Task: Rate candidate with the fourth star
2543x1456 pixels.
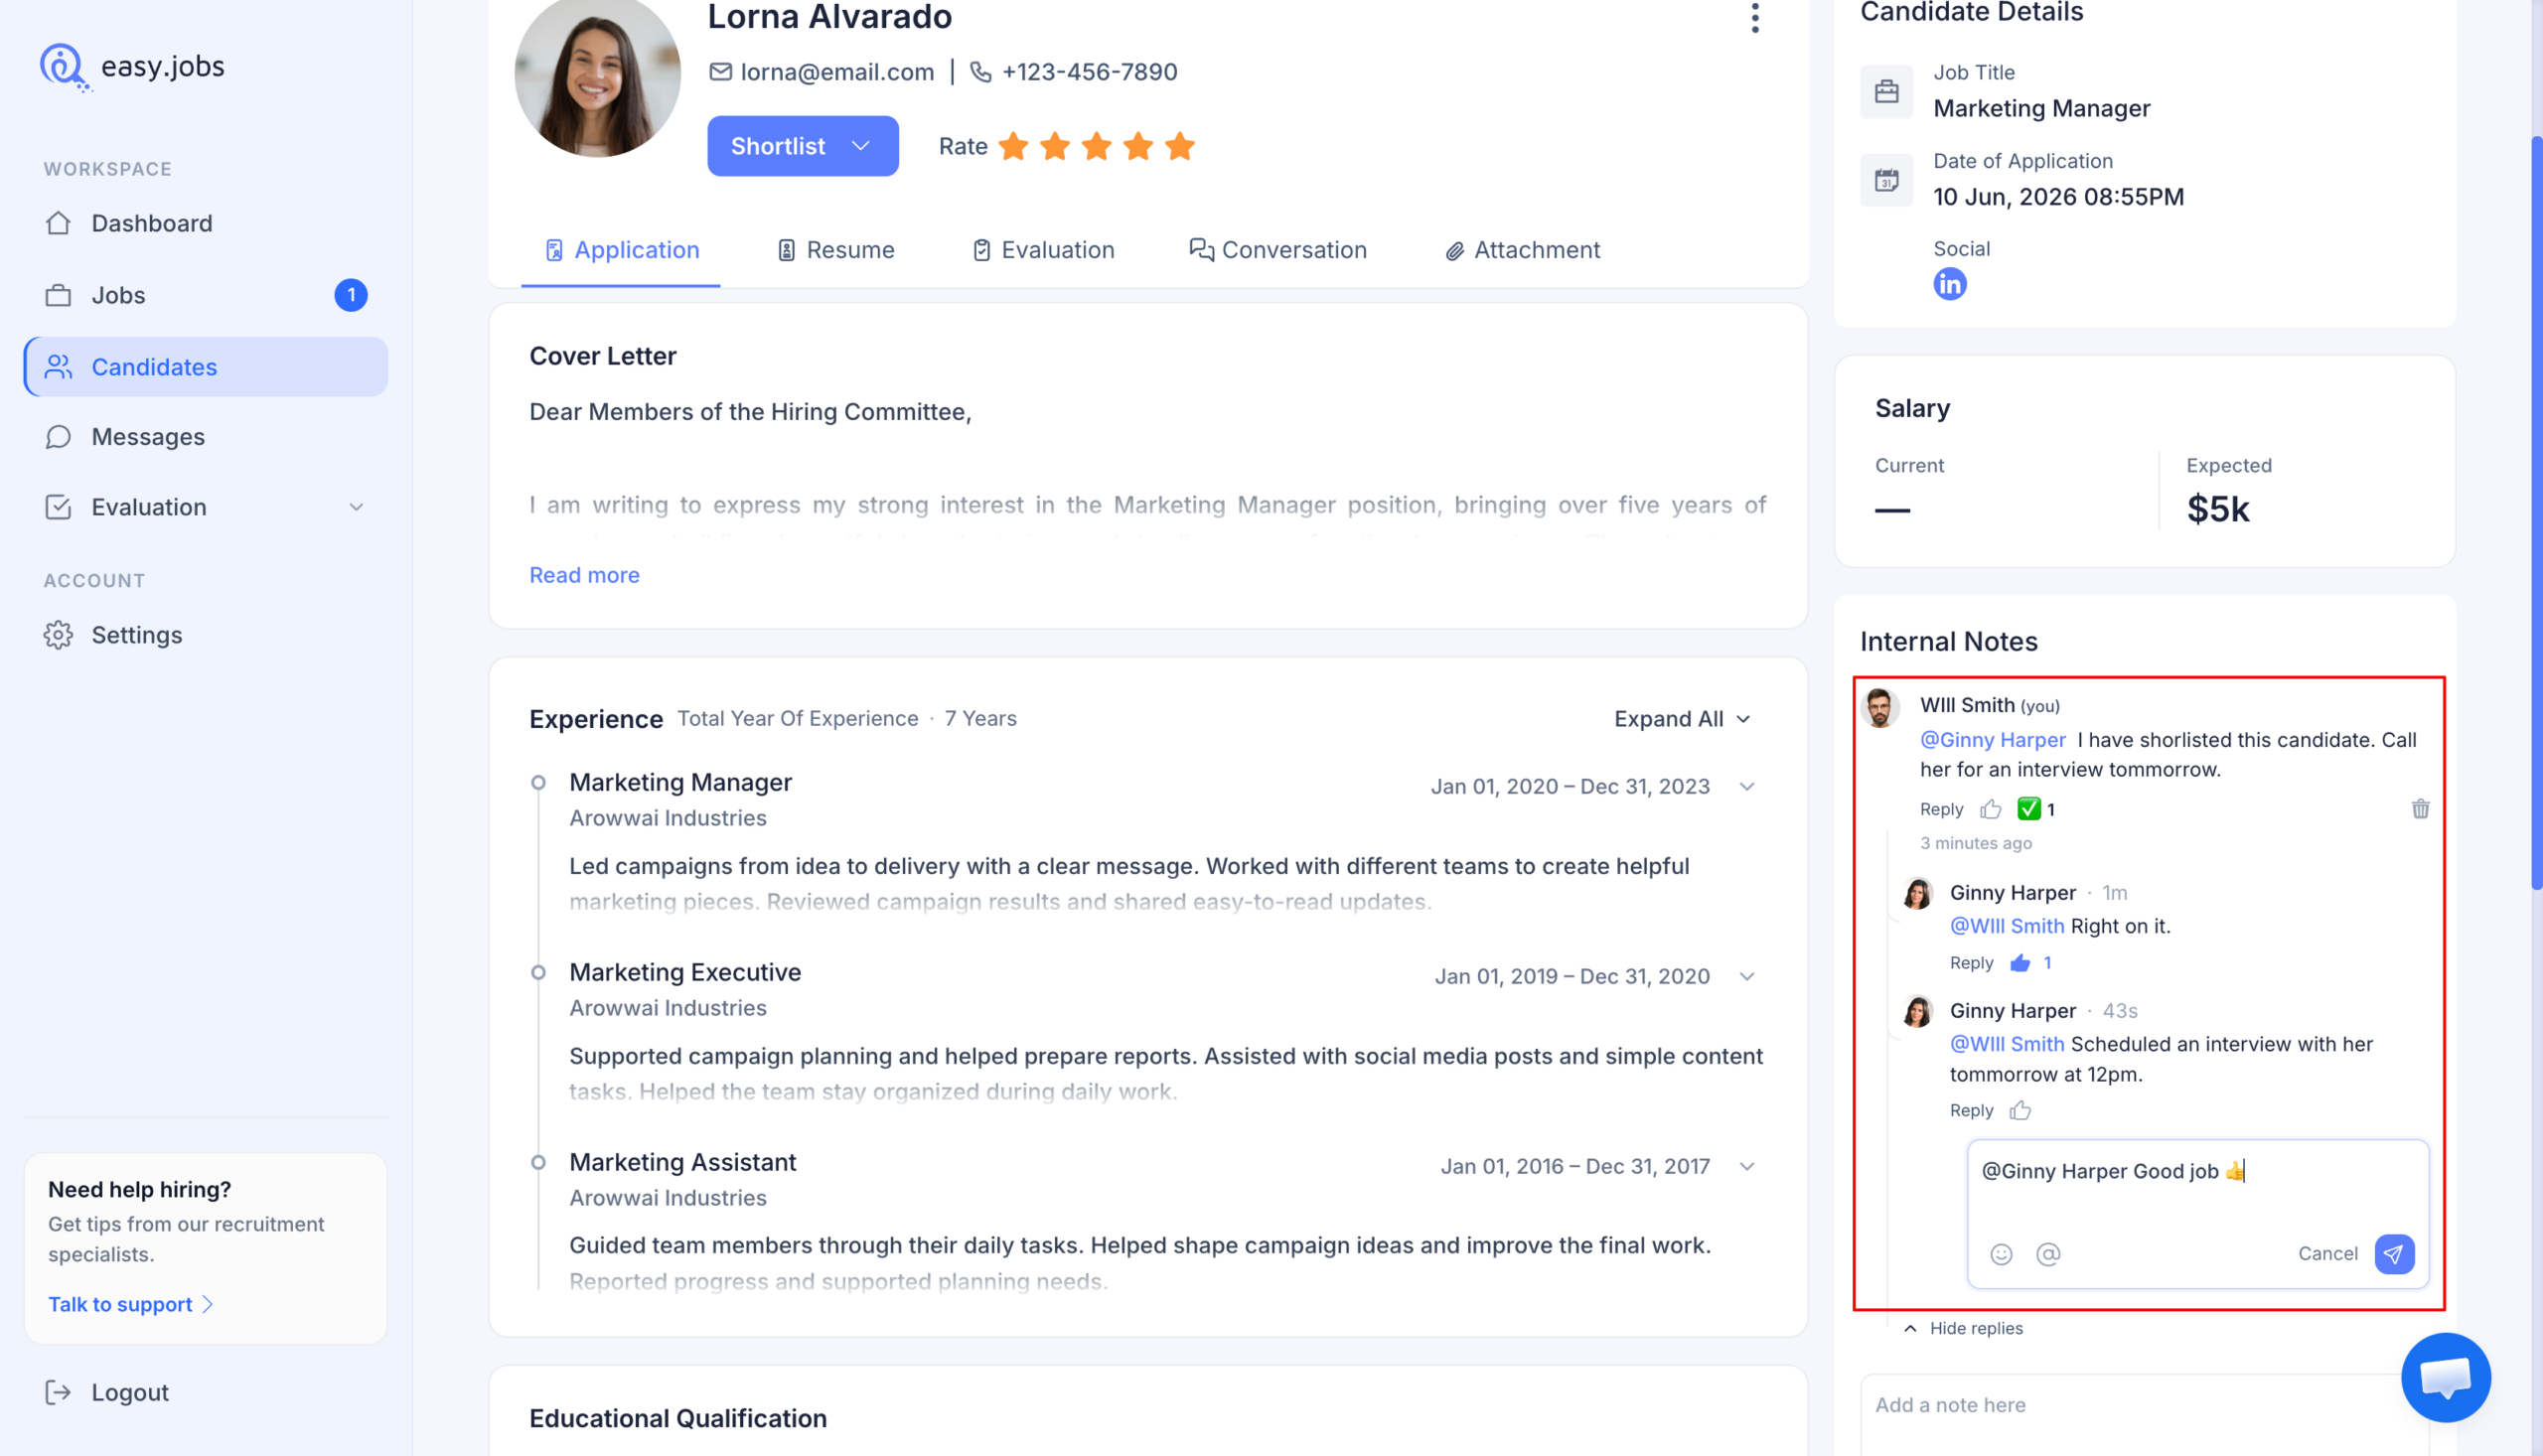Action: click(1138, 146)
